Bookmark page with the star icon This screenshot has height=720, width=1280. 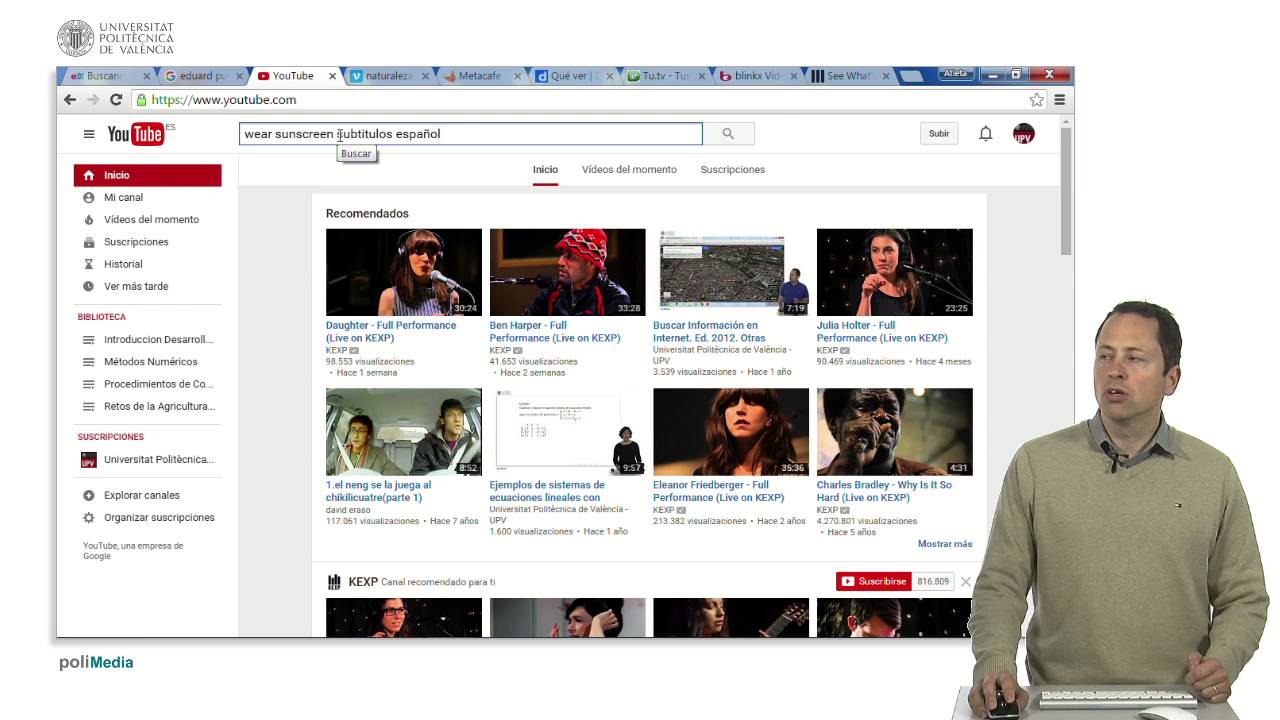point(1037,100)
